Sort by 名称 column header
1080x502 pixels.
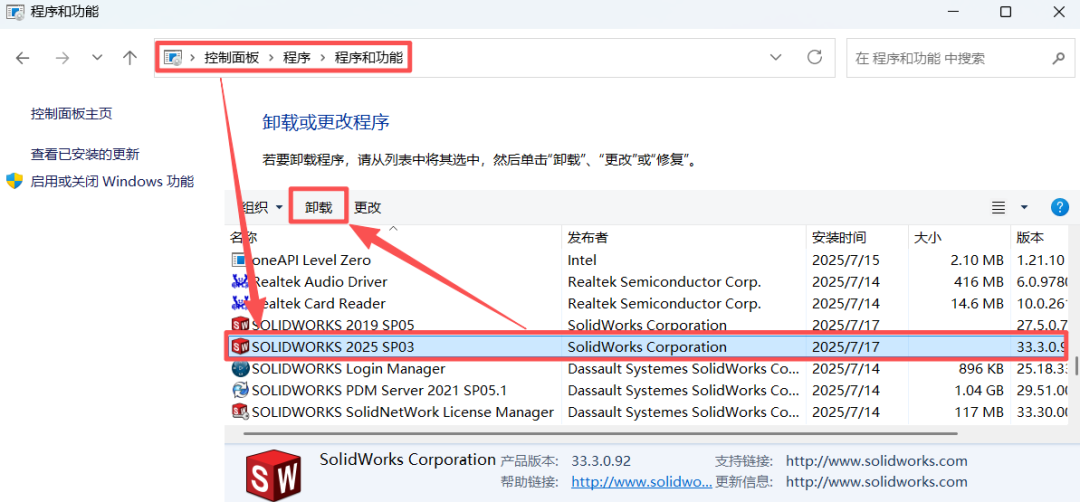point(242,238)
